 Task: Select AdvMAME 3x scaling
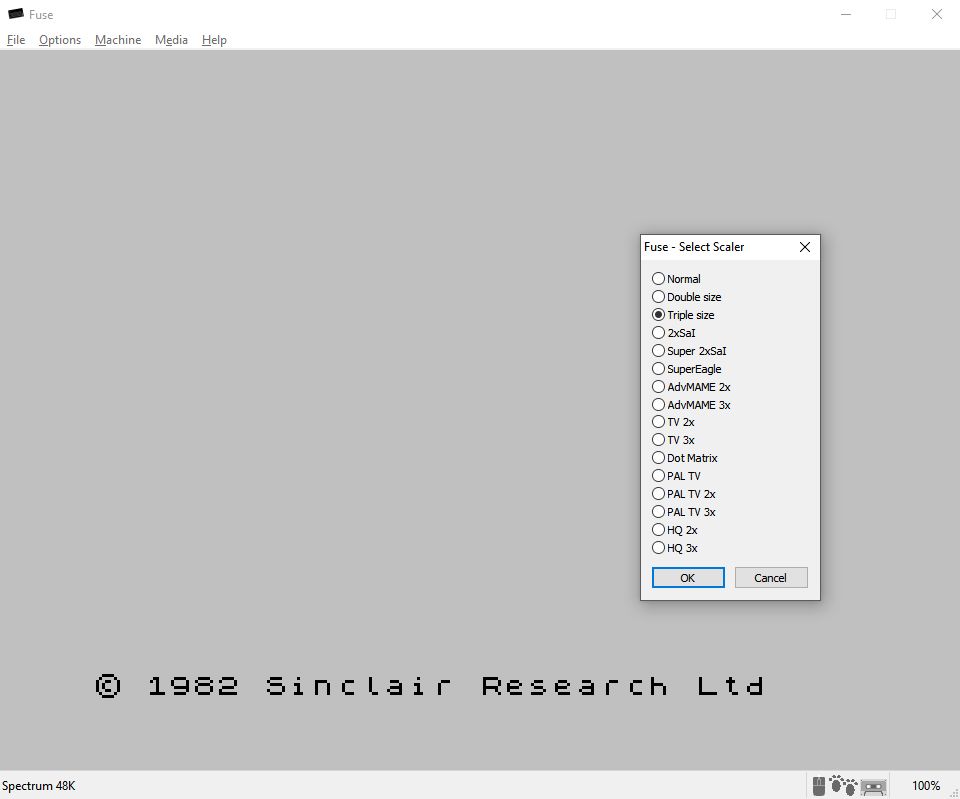(658, 404)
